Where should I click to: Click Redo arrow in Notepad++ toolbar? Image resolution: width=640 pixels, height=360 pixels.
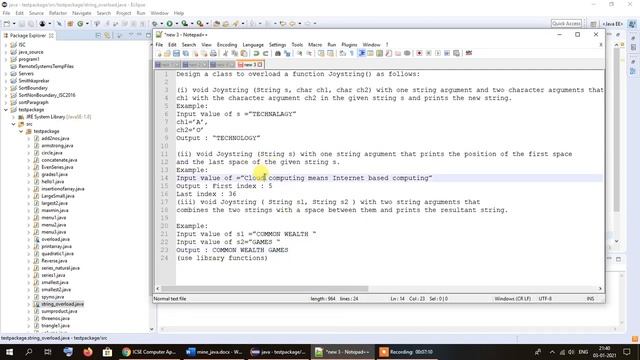(265, 53)
